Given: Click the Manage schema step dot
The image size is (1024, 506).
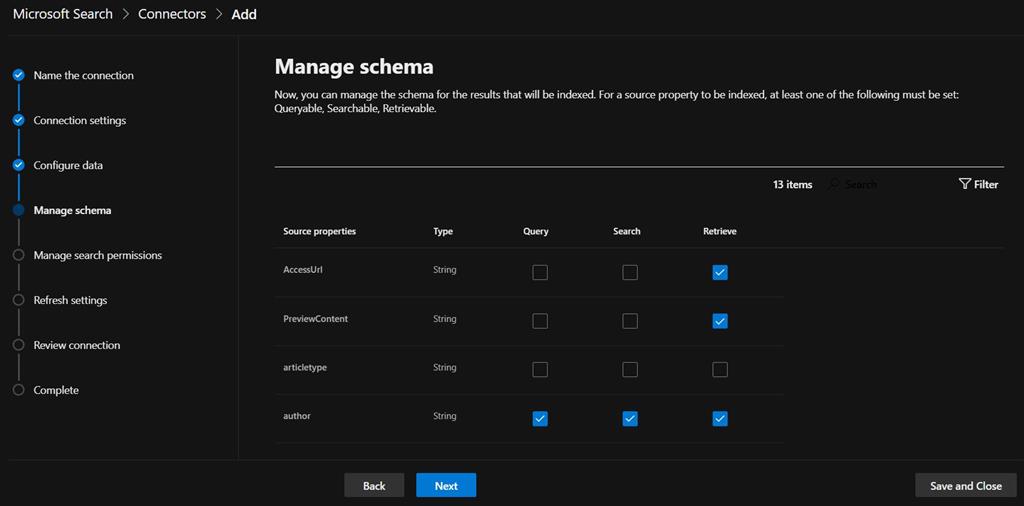Looking at the screenshot, I should (x=19, y=210).
